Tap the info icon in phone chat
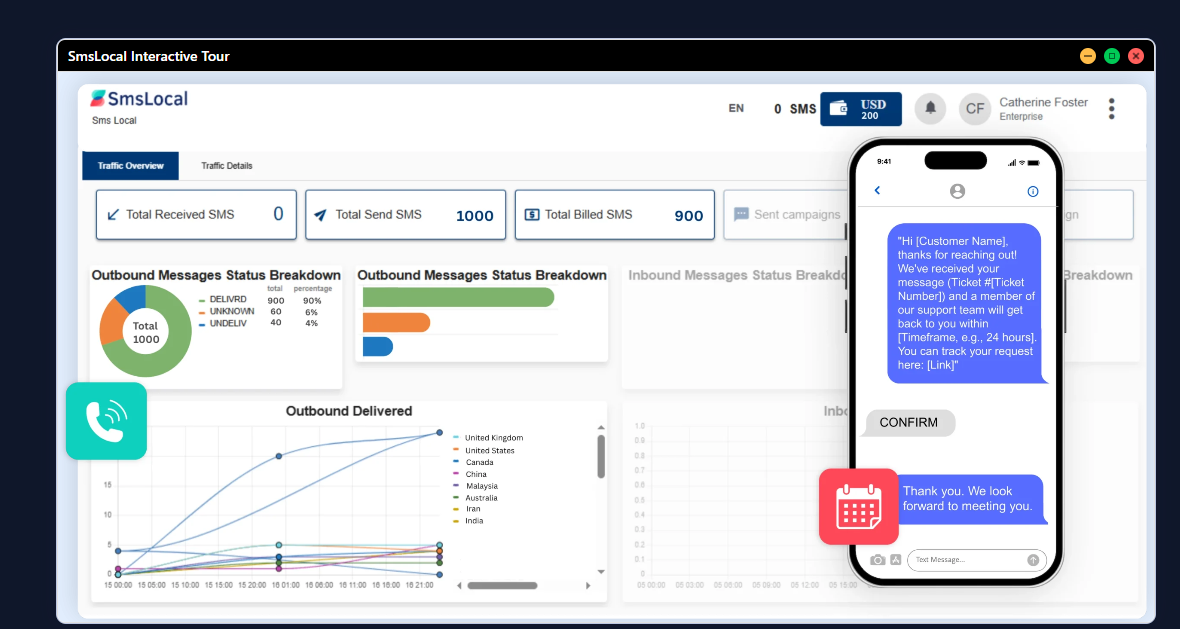This screenshot has width=1180, height=630. [x=1032, y=191]
